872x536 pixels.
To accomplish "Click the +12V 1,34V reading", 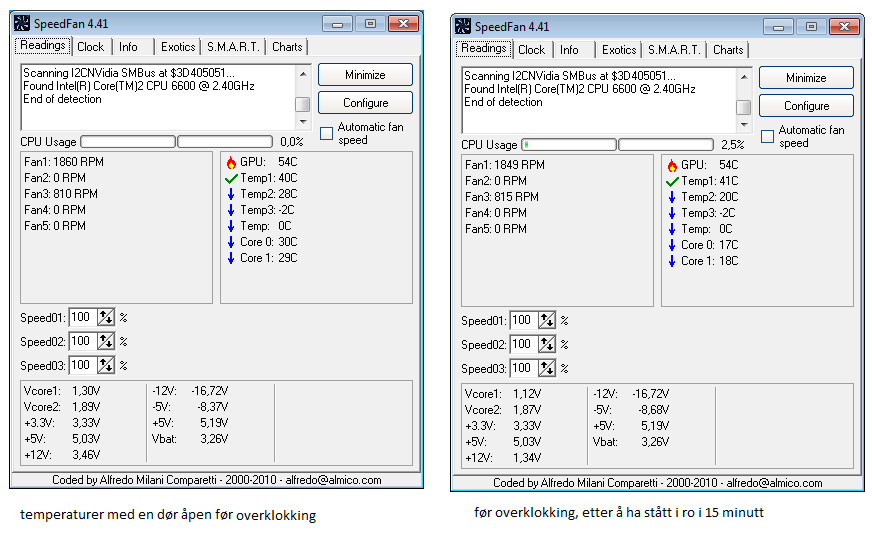I will [503, 458].
